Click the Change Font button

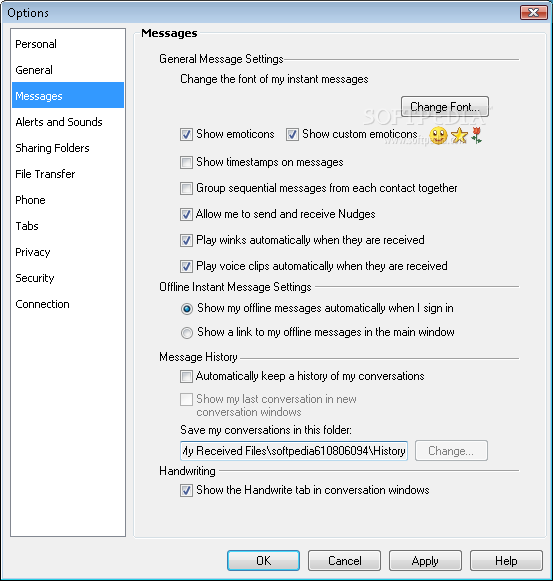pos(445,107)
